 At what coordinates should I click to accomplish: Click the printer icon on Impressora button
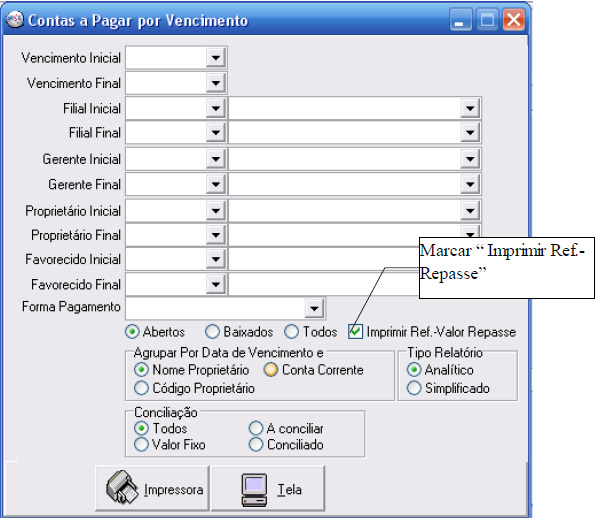[x=123, y=489]
